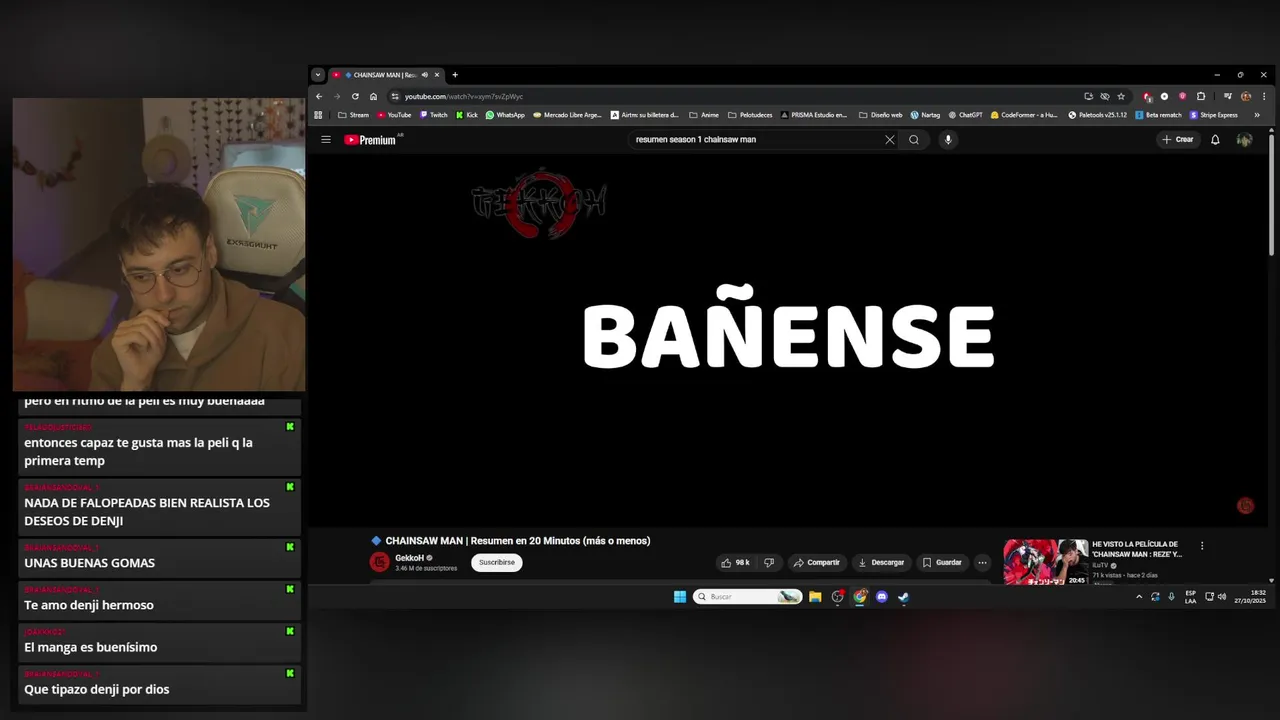Open the recommended Reze movie video thumbnail

1045,562
